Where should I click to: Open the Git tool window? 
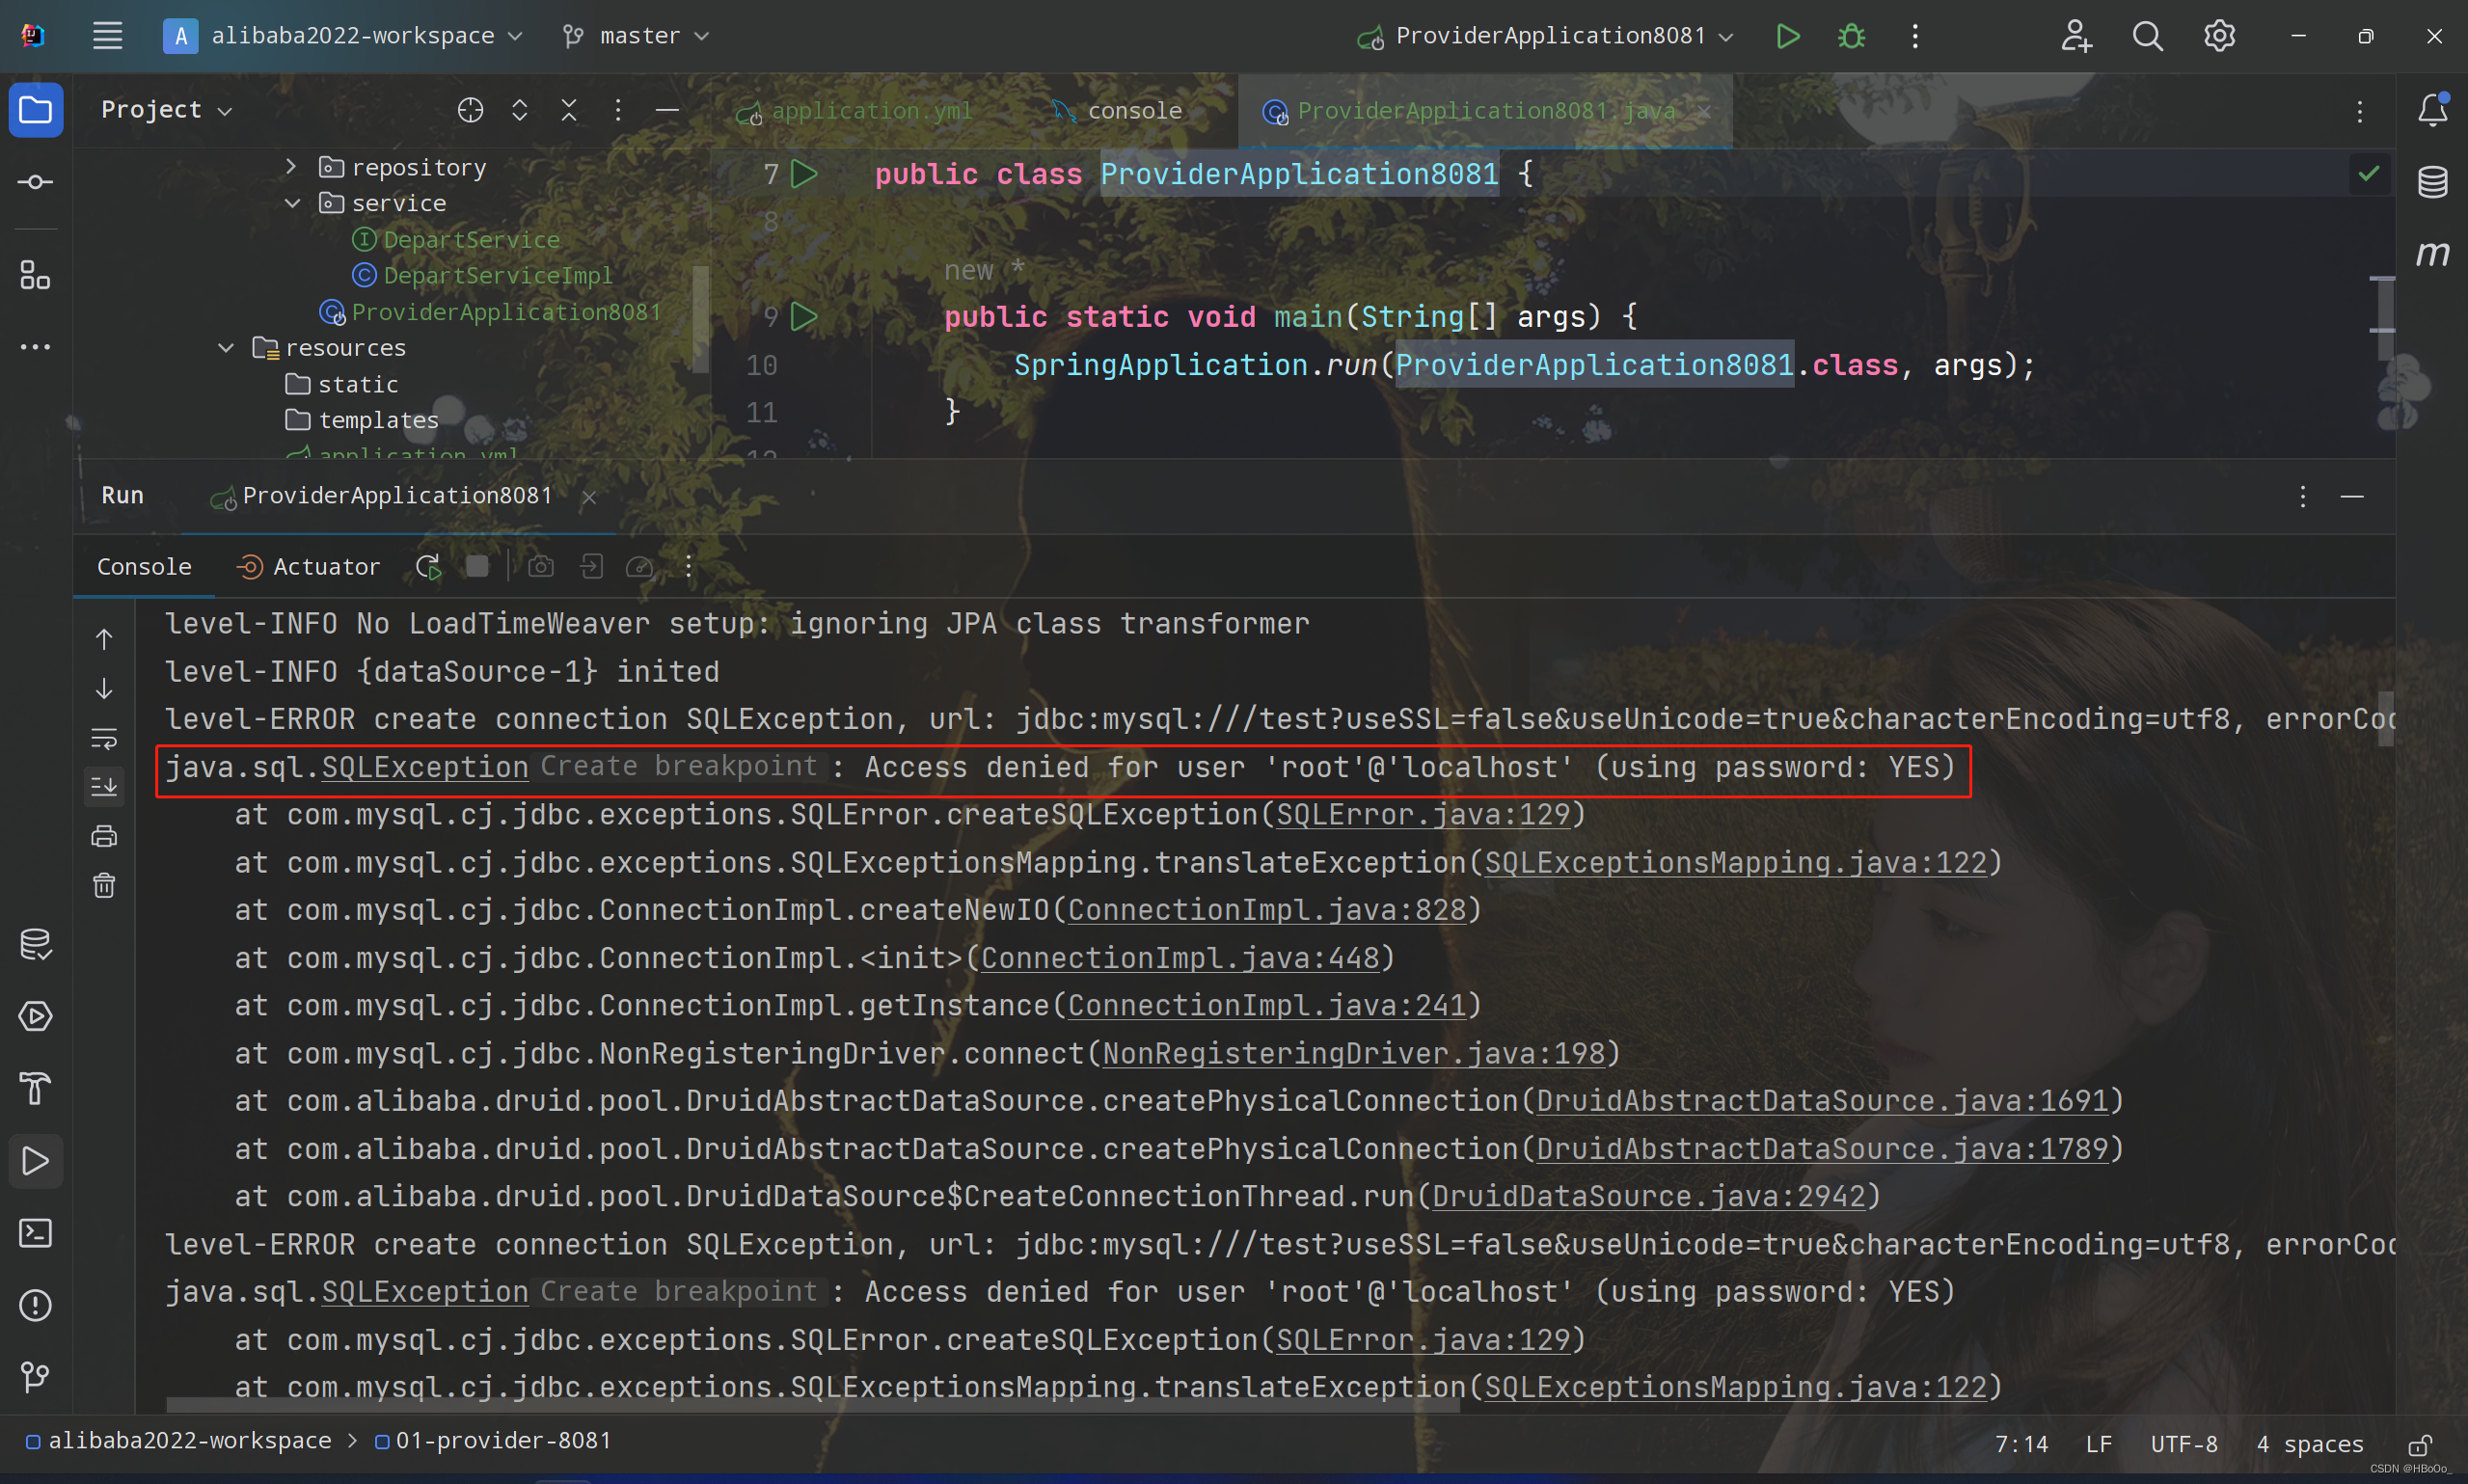point(36,1377)
